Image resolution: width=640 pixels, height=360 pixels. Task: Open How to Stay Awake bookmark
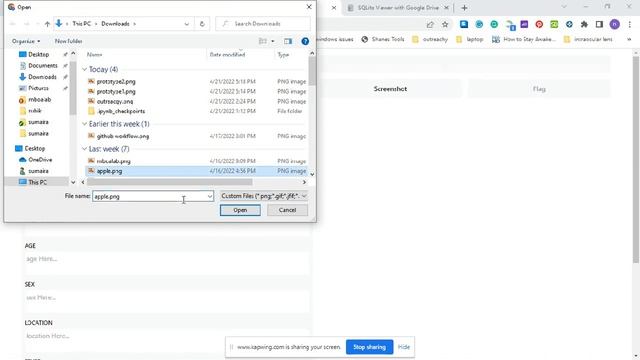click(524, 40)
